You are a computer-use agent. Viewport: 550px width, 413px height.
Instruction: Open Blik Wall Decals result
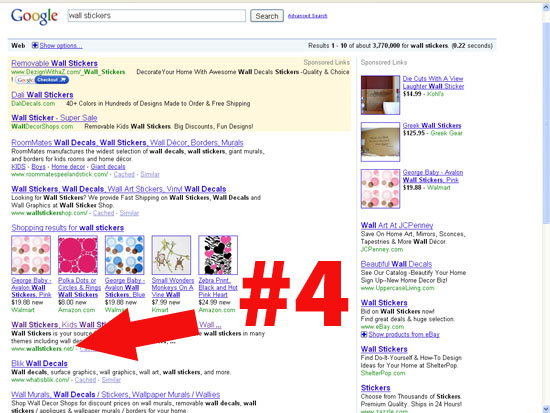[39, 364]
